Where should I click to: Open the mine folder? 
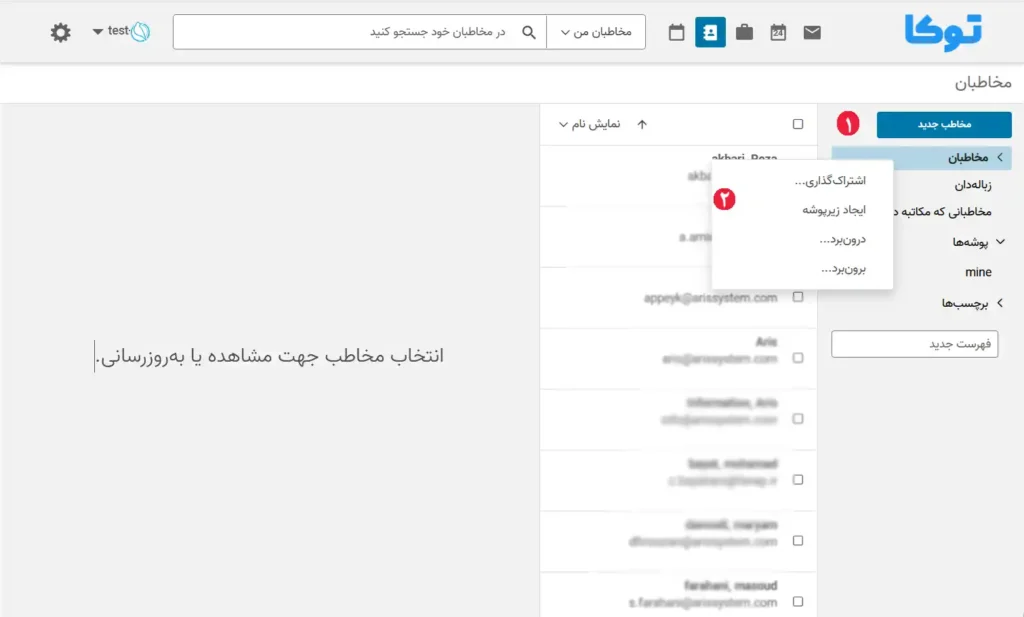978,272
